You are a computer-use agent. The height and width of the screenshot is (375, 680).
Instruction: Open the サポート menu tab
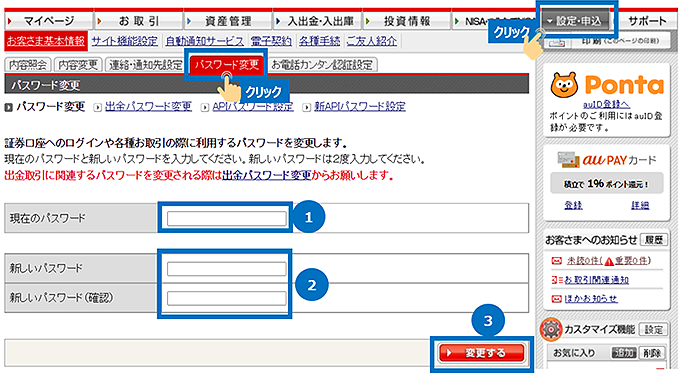(x=647, y=21)
